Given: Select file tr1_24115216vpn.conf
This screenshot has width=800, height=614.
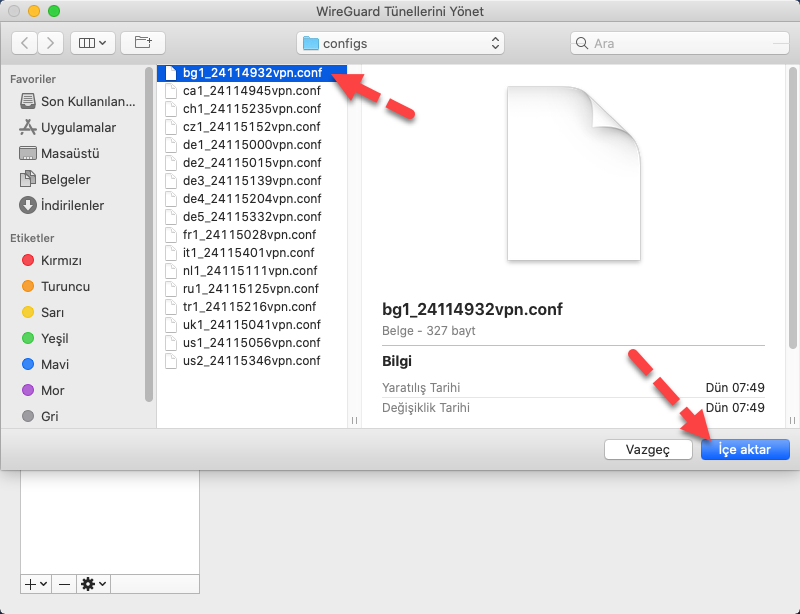Looking at the screenshot, I should coord(252,307).
